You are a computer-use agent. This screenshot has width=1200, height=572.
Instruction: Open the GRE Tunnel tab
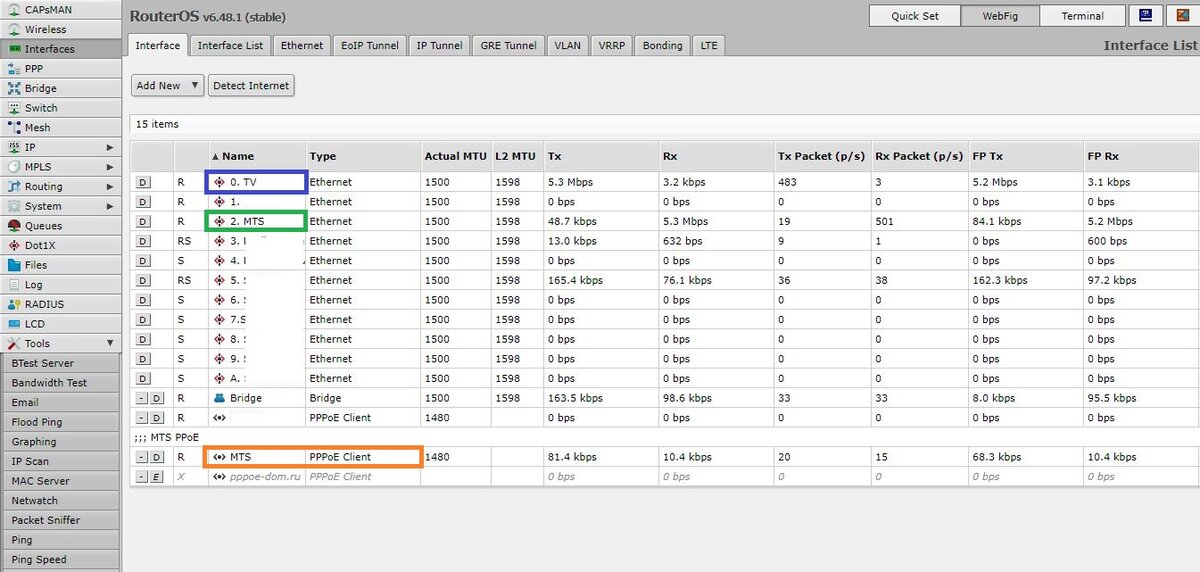[508, 45]
